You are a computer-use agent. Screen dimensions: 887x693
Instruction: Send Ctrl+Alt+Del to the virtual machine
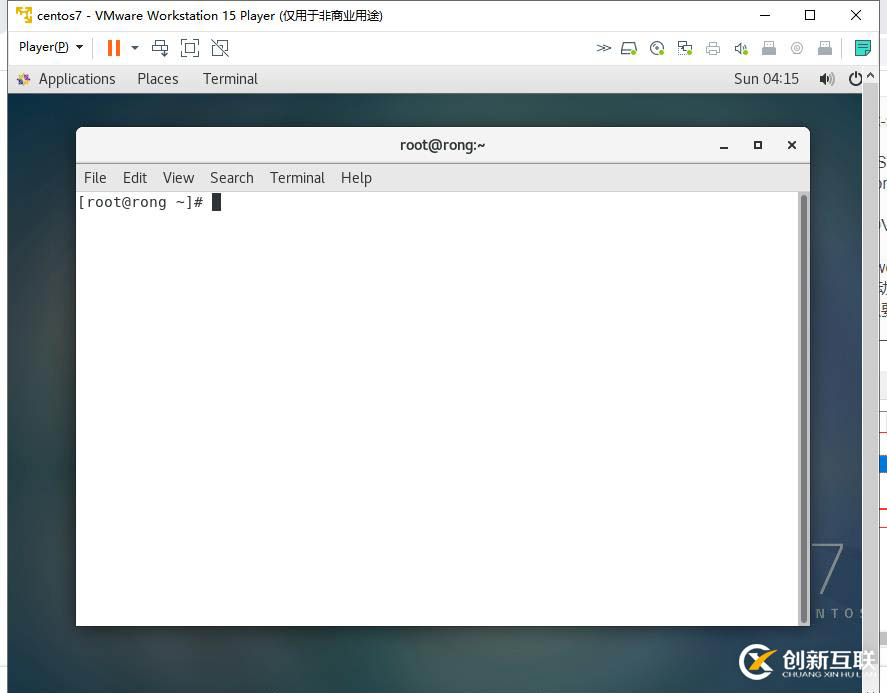(160, 48)
